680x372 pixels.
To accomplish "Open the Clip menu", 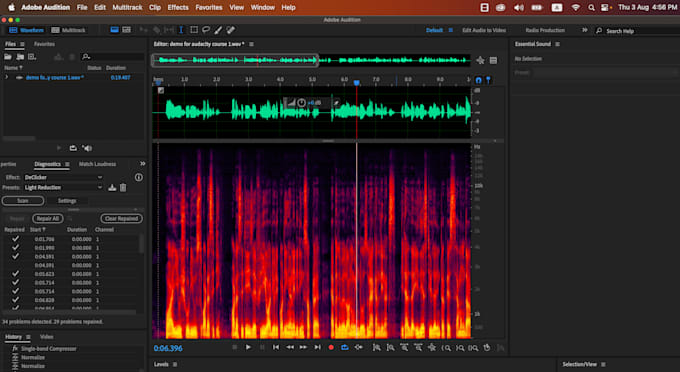I will coord(155,7).
